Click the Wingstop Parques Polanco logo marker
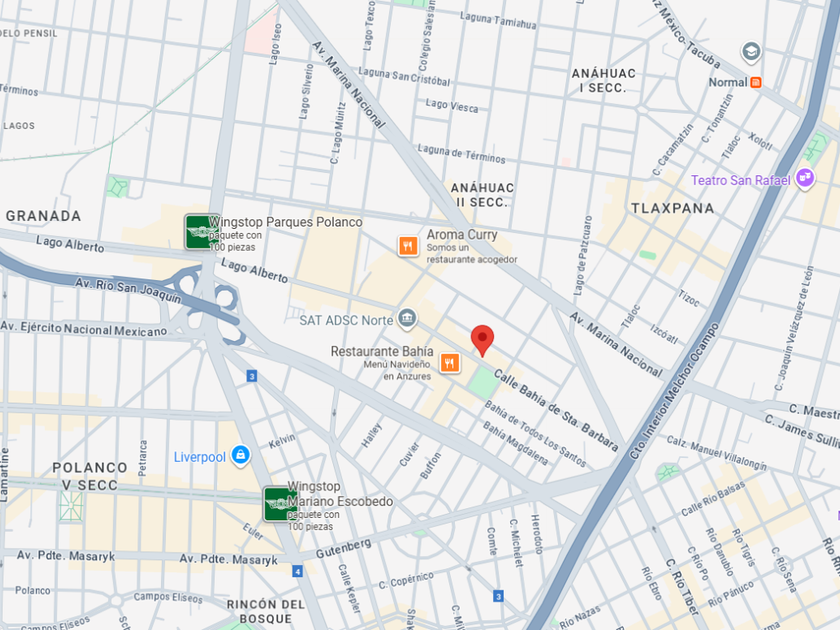Screen dimensions: 840x630 click(202, 232)
